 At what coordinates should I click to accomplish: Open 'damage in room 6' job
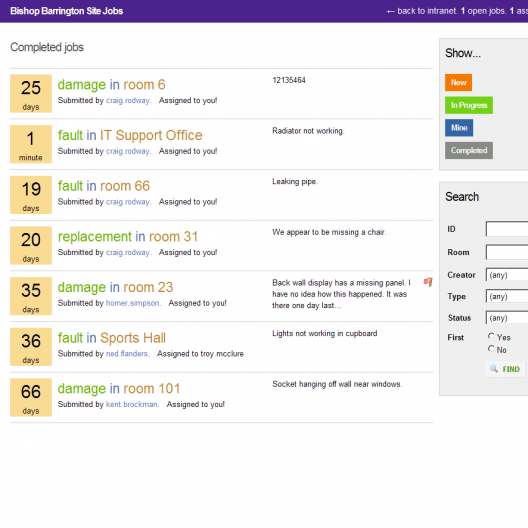click(x=111, y=85)
